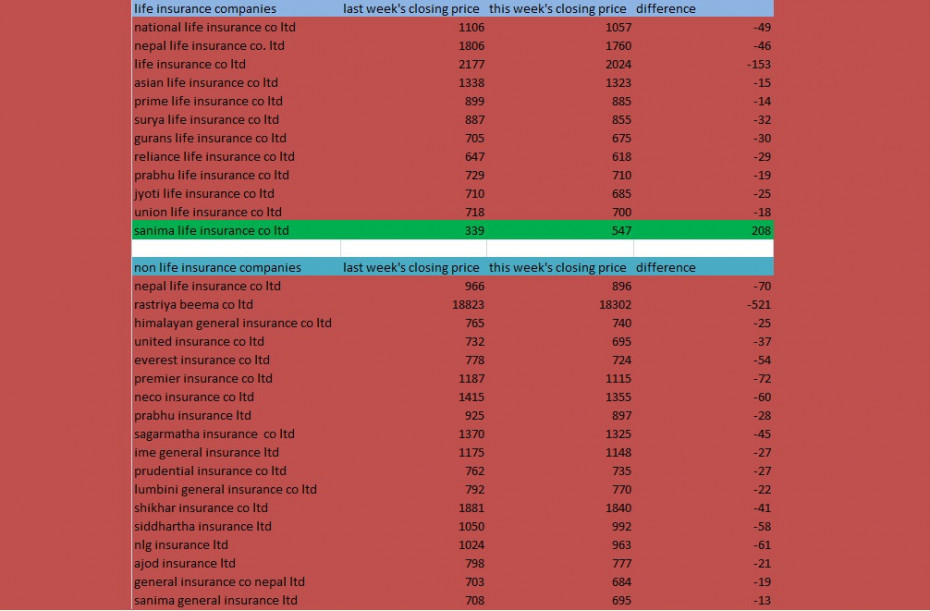The image size is (930, 611).
Task: Select the 1148 closing price cell
Action: 560,451
